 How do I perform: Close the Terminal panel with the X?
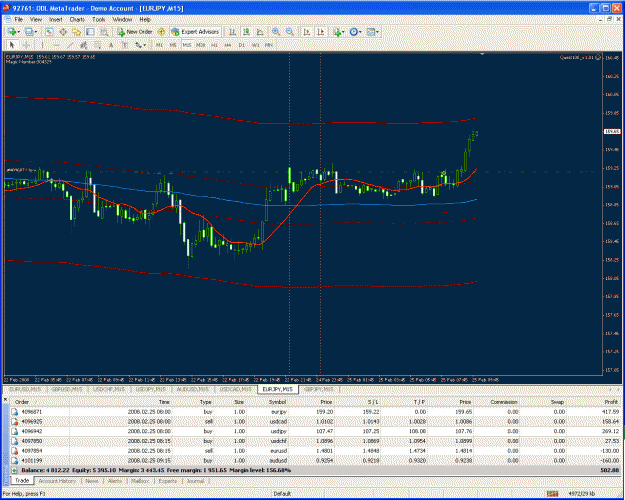[5, 399]
